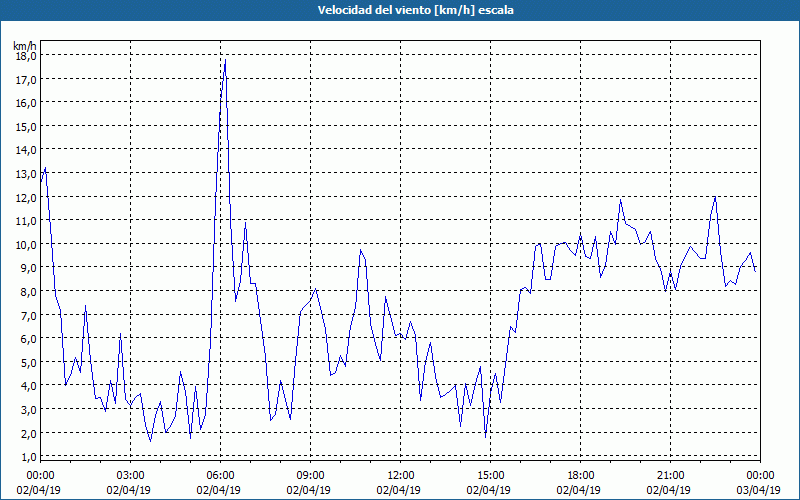Click the '12:00' time axis label
Screen dimensions: 800x500
tap(401, 476)
